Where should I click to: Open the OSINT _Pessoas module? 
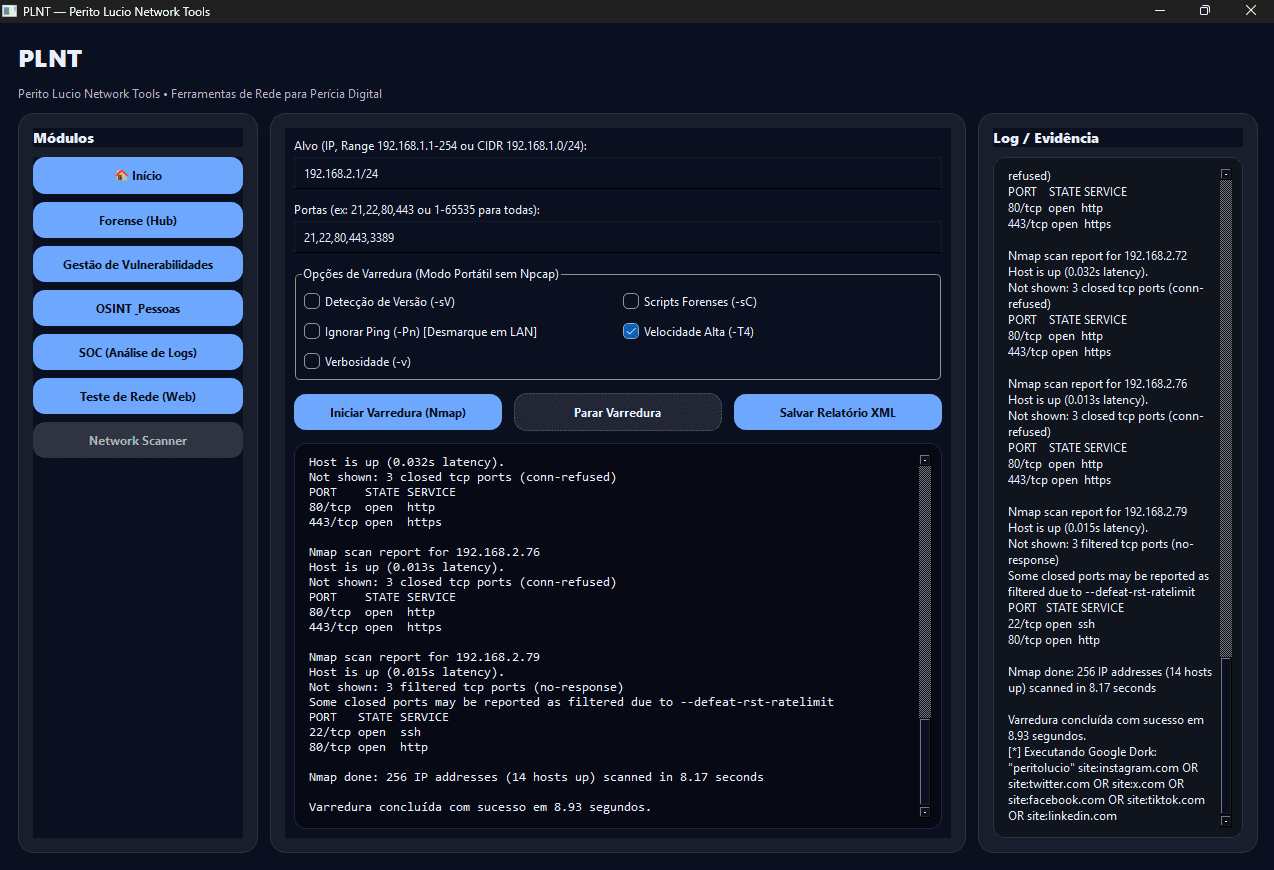(137, 308)
